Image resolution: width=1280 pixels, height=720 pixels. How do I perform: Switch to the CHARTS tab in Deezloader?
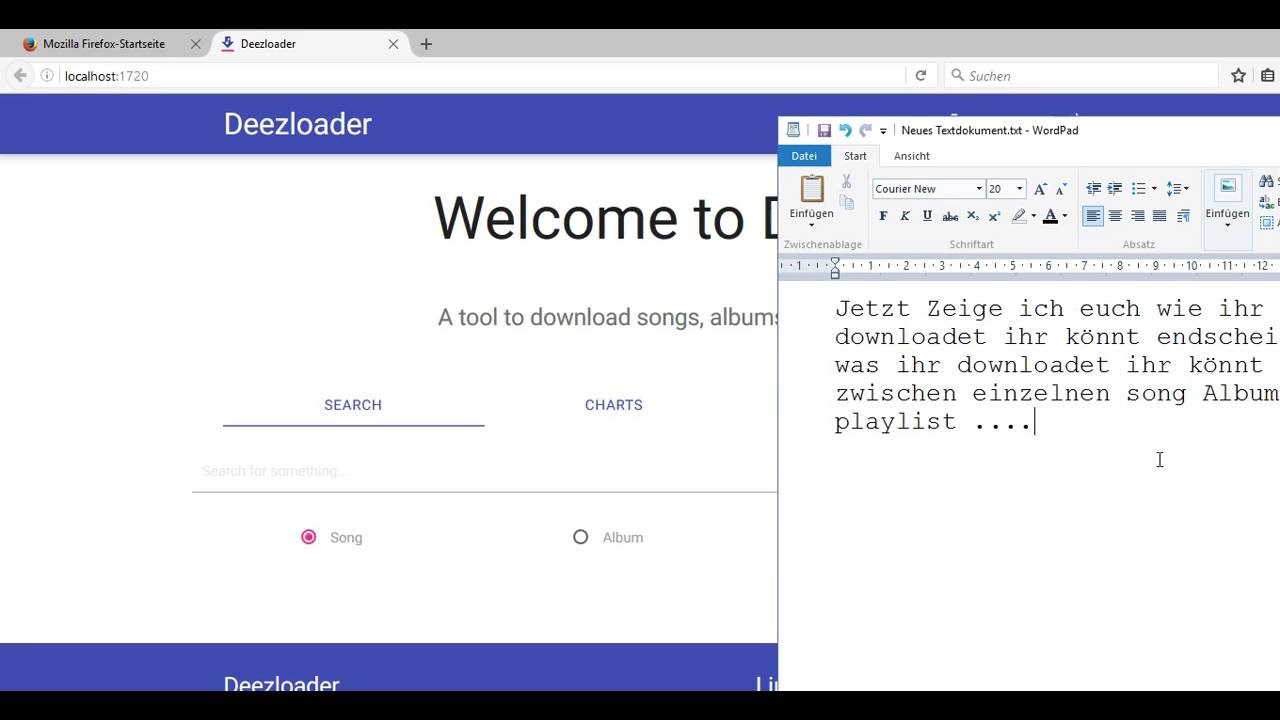point(614,405)
